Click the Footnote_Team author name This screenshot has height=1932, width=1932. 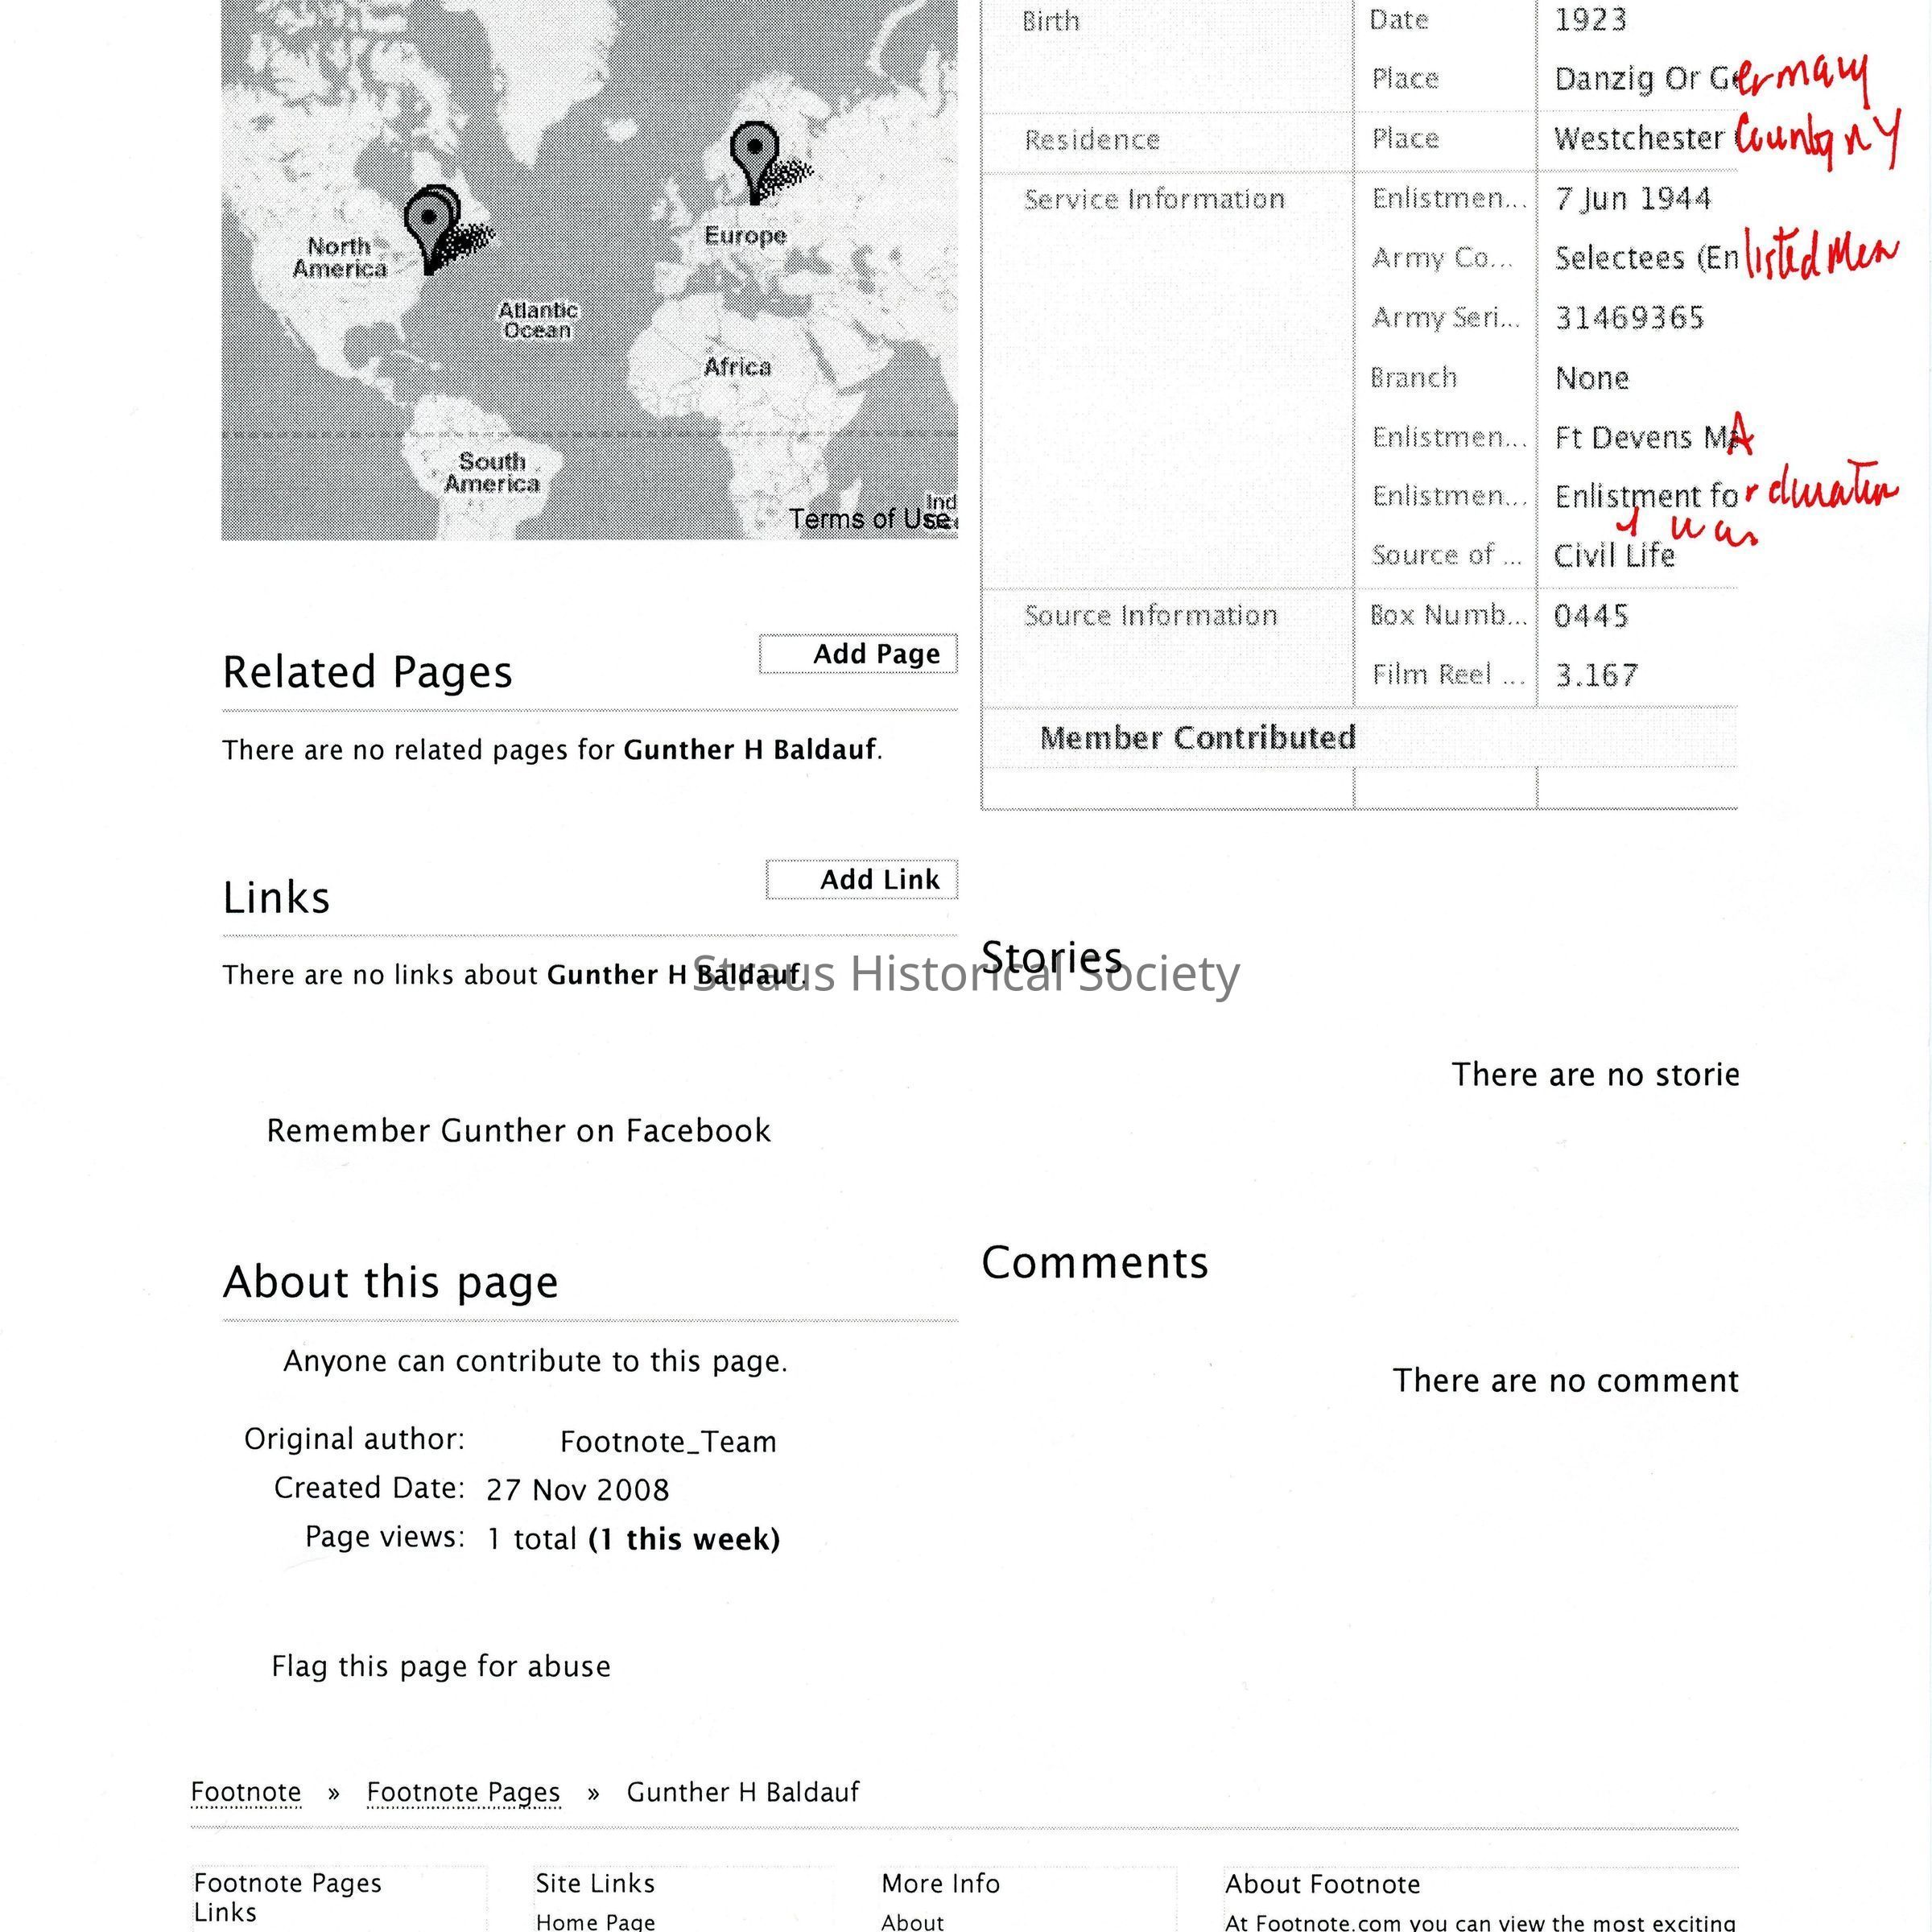[x=668, y=1442]
